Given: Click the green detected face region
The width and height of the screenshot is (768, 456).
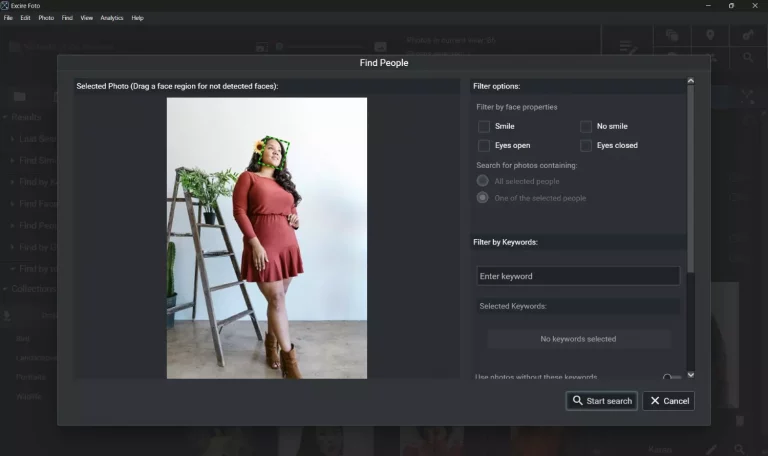Looking at the screenshot, I should pyautogui.click(x=272, y=153).
